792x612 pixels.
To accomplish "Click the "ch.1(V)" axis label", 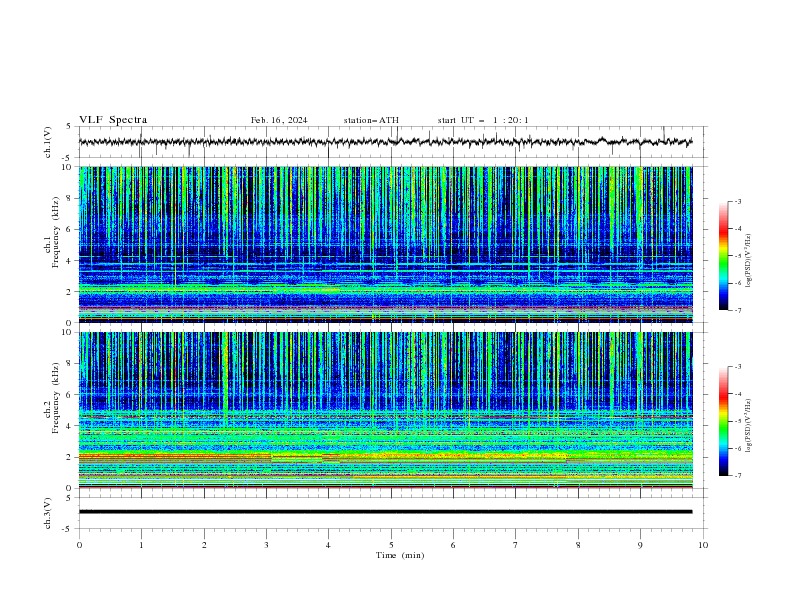I will coord(48,142).
